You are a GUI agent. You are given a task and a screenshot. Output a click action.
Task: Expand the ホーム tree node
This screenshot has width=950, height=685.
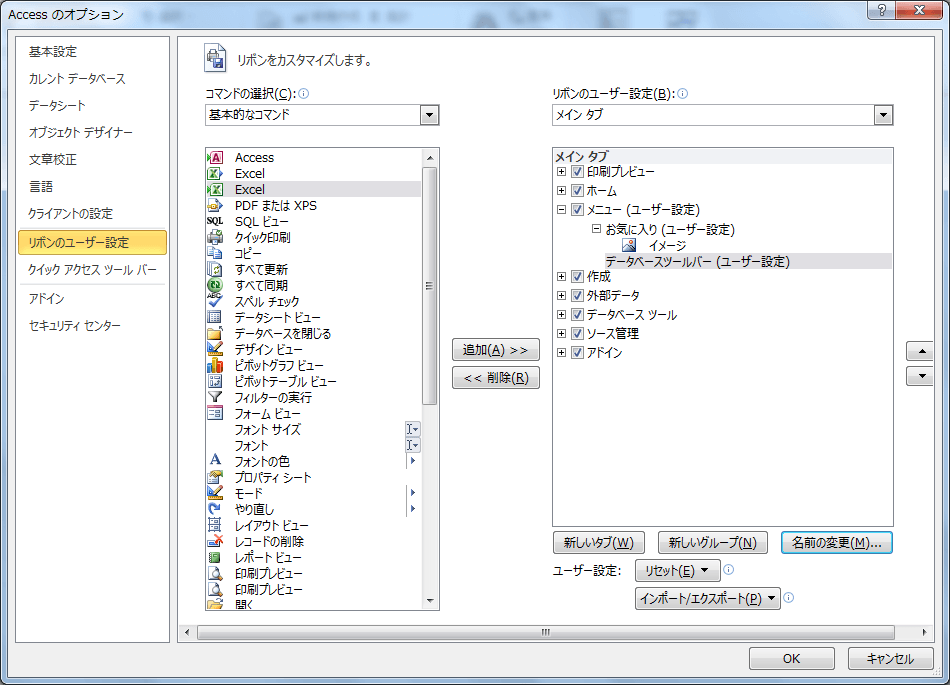point(562,190)
